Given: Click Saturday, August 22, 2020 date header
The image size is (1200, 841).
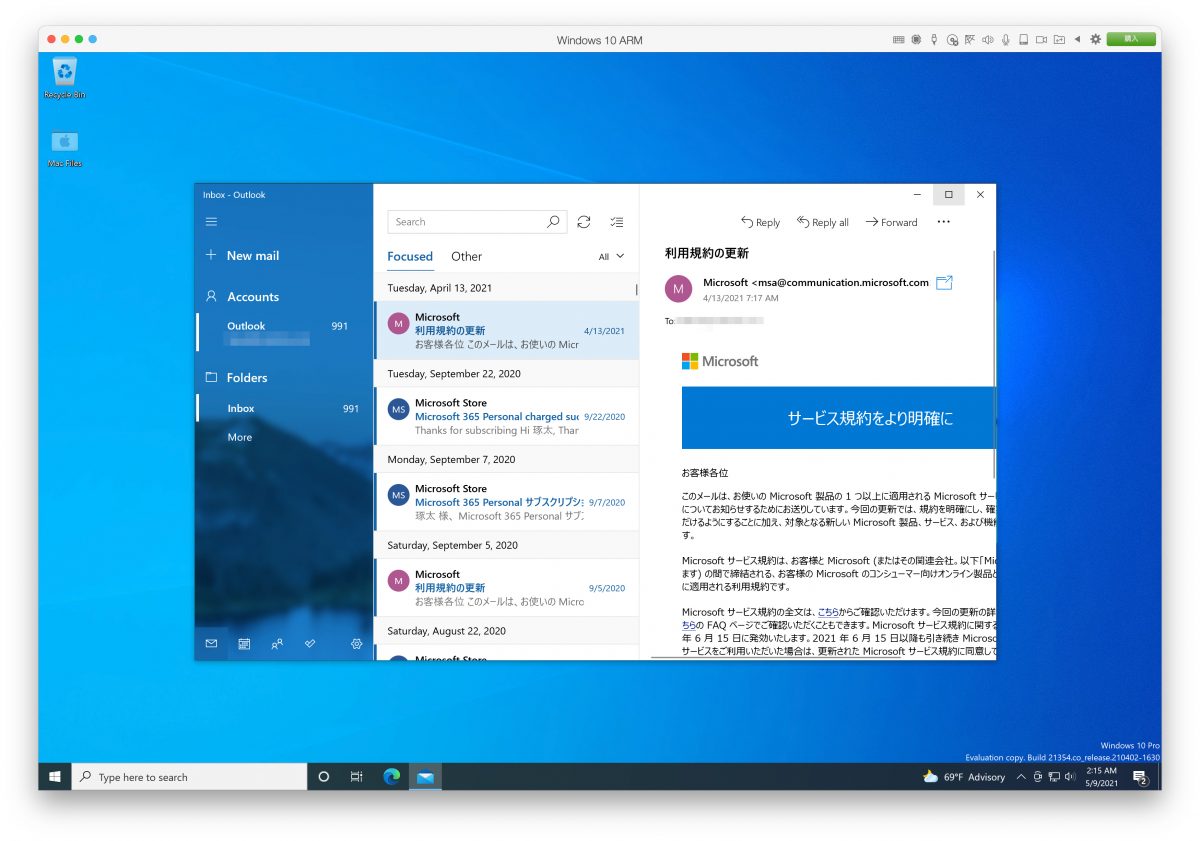Looking at the screenshot, I should pos(446,631).
